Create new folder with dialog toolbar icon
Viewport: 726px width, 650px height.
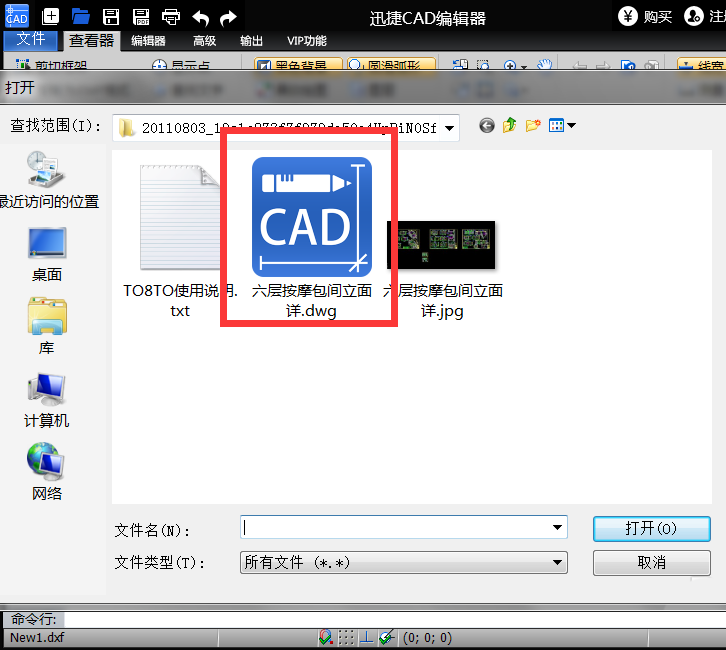[533, 126]
